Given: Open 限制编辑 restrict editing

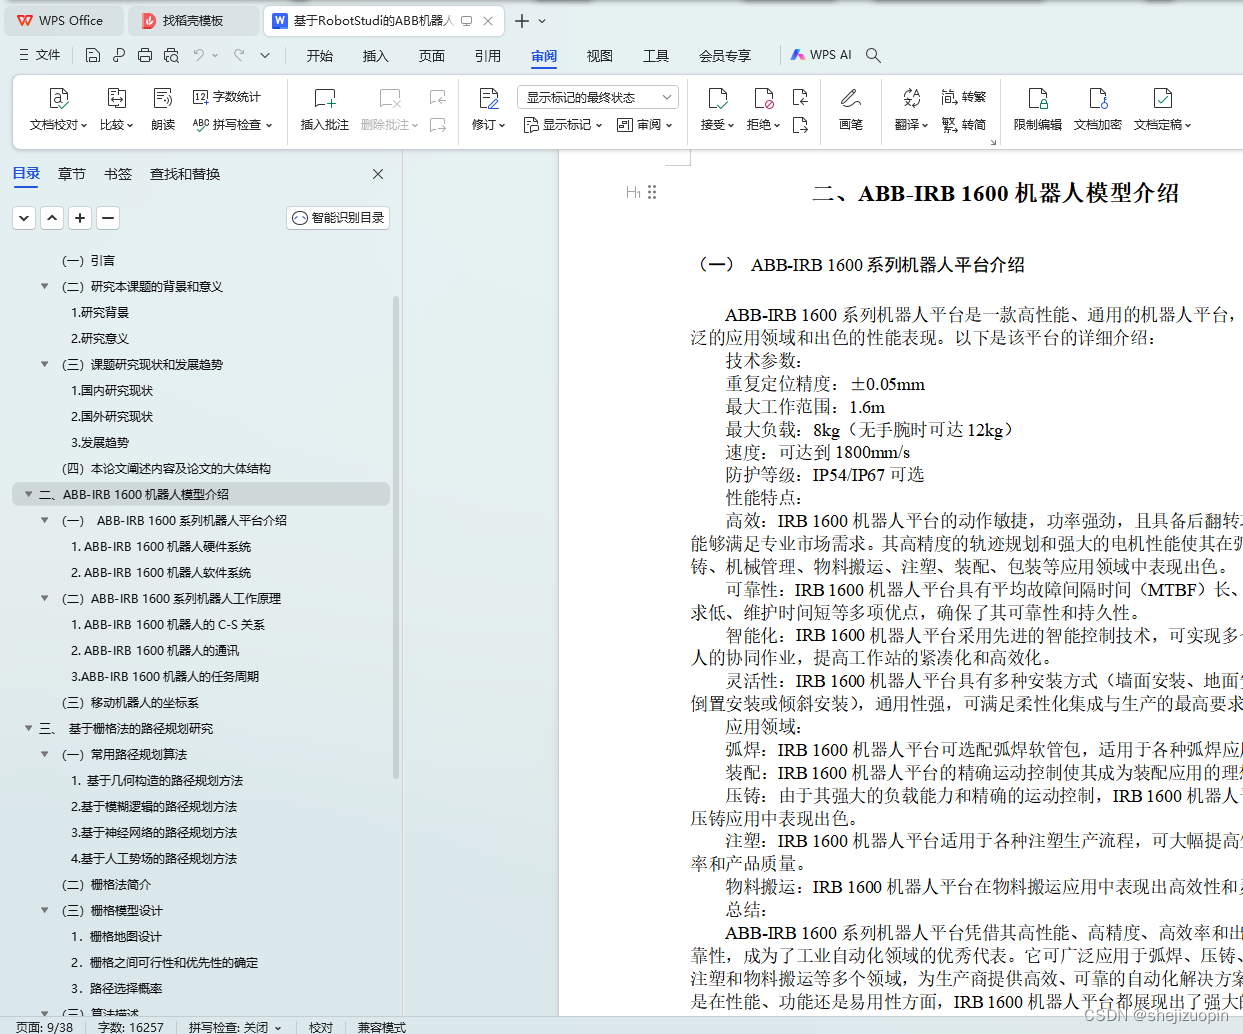Looking at the screenshot, I should pos(1038,110).
